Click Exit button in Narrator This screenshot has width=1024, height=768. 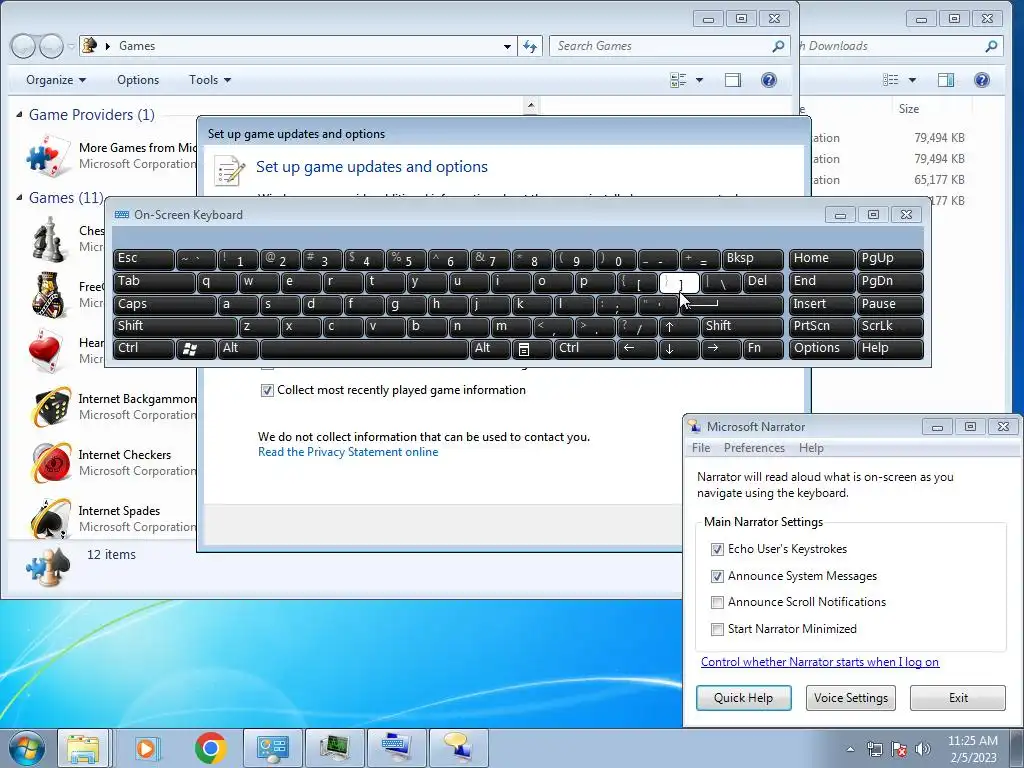pos(958,697)
